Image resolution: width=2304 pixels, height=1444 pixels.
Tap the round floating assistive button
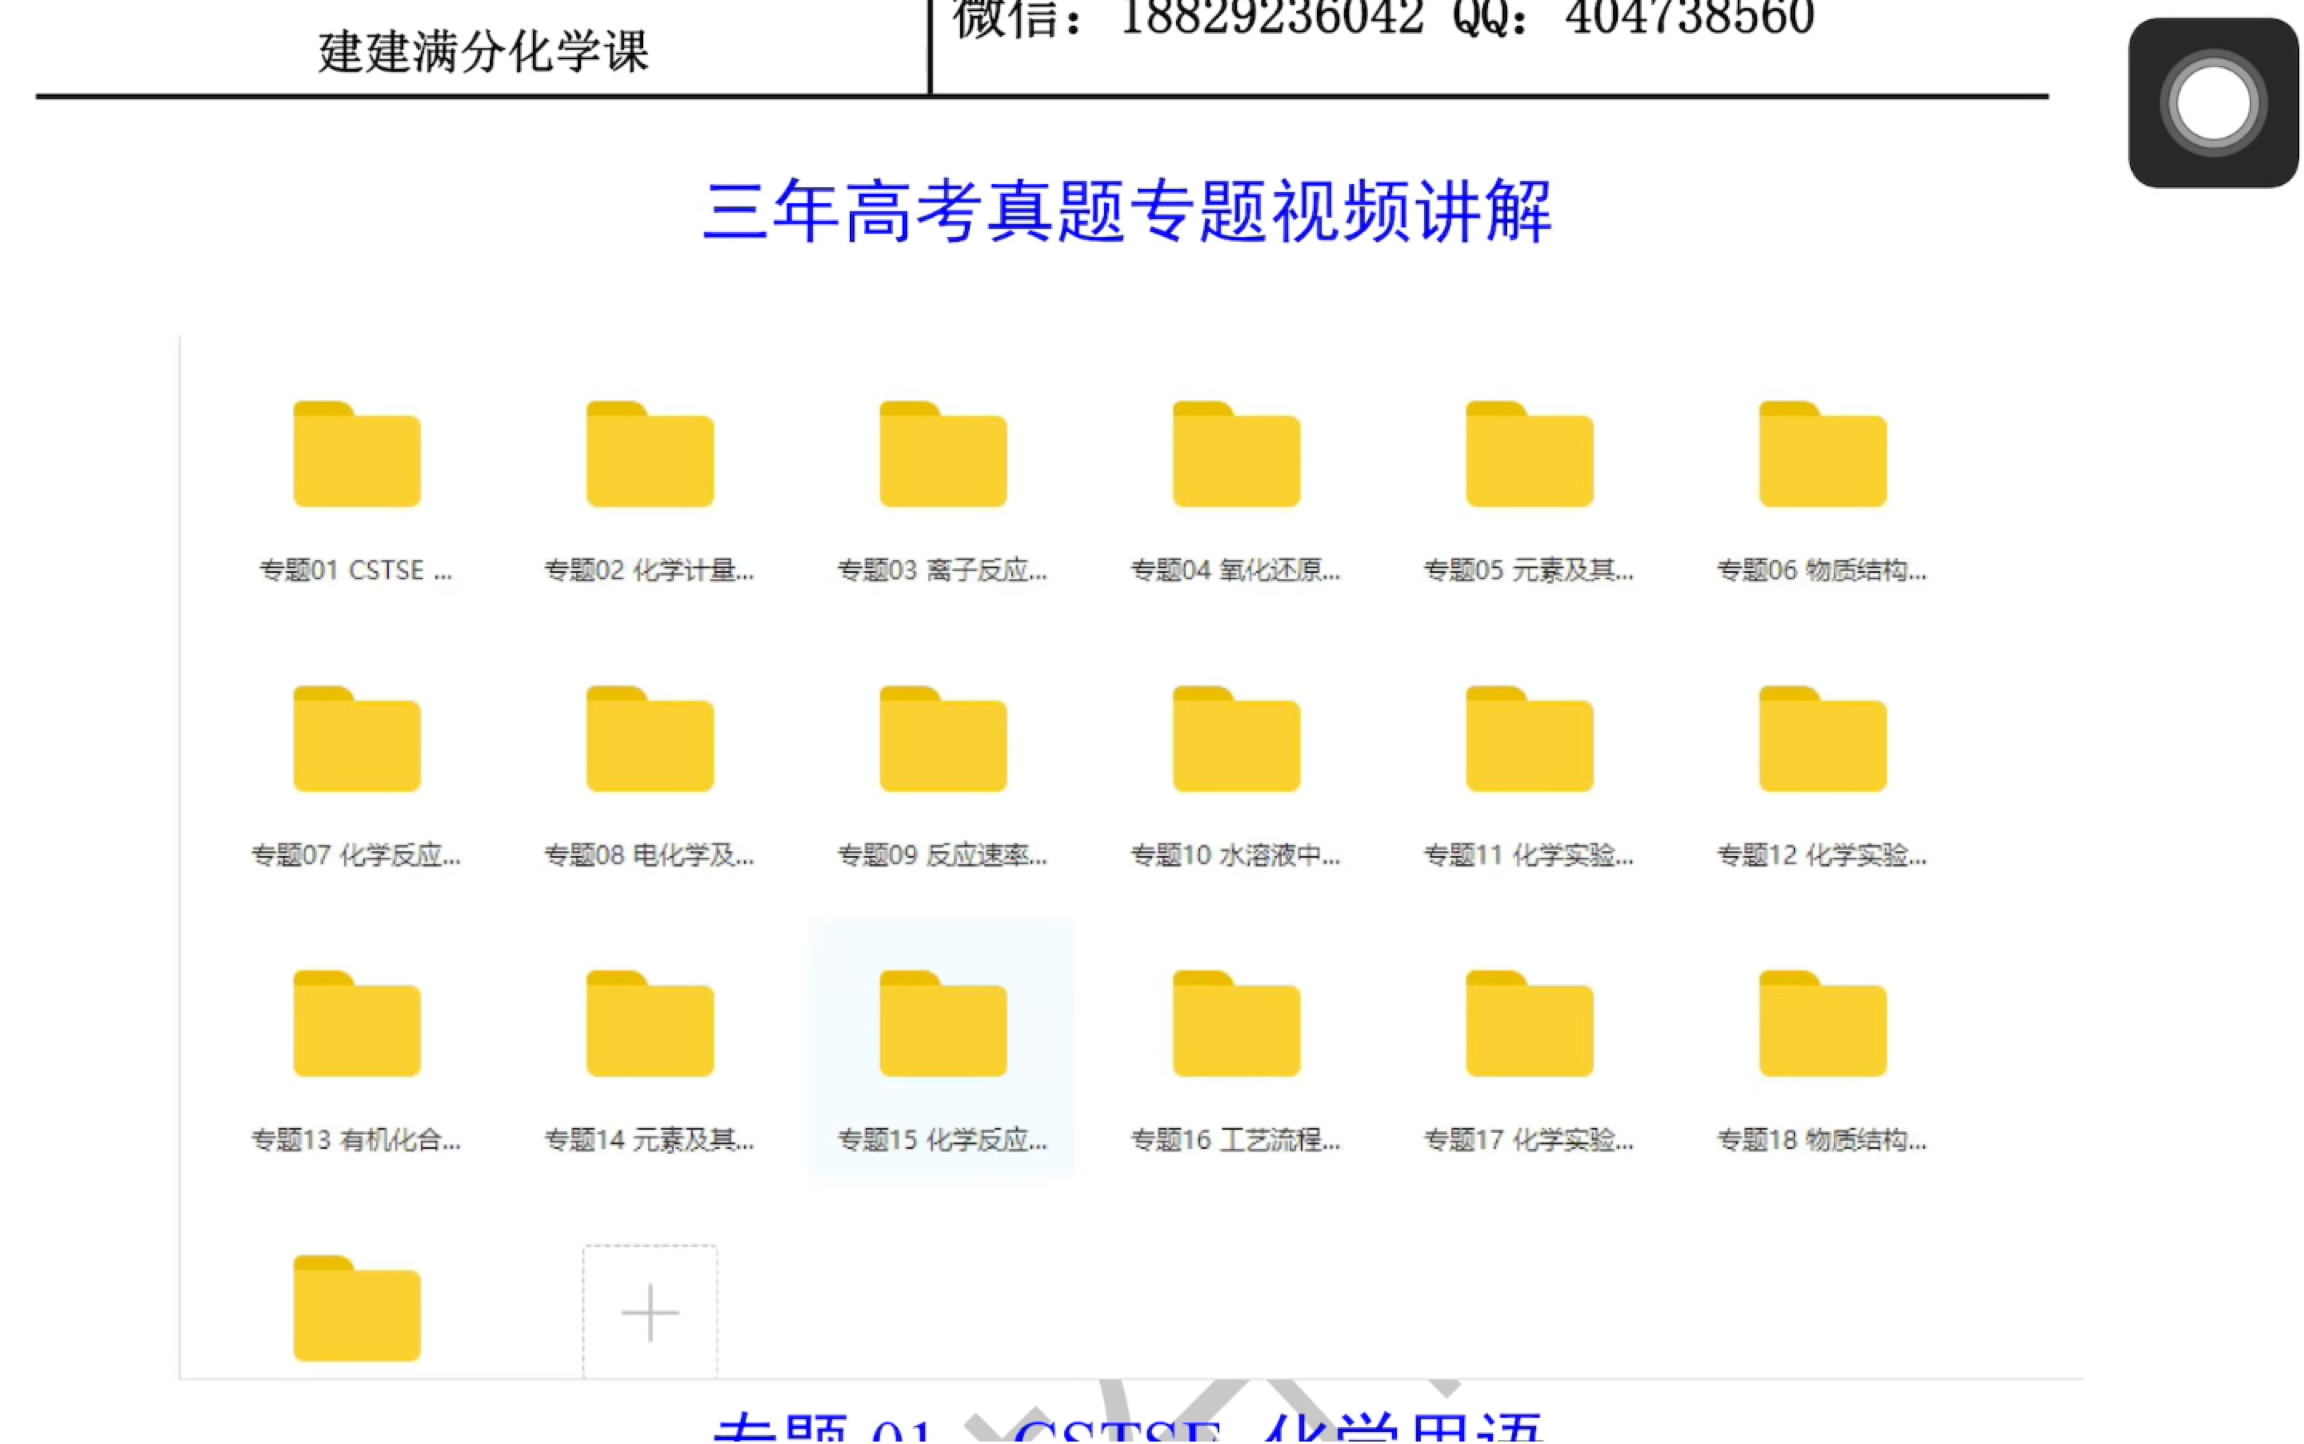pos(2212,103)
